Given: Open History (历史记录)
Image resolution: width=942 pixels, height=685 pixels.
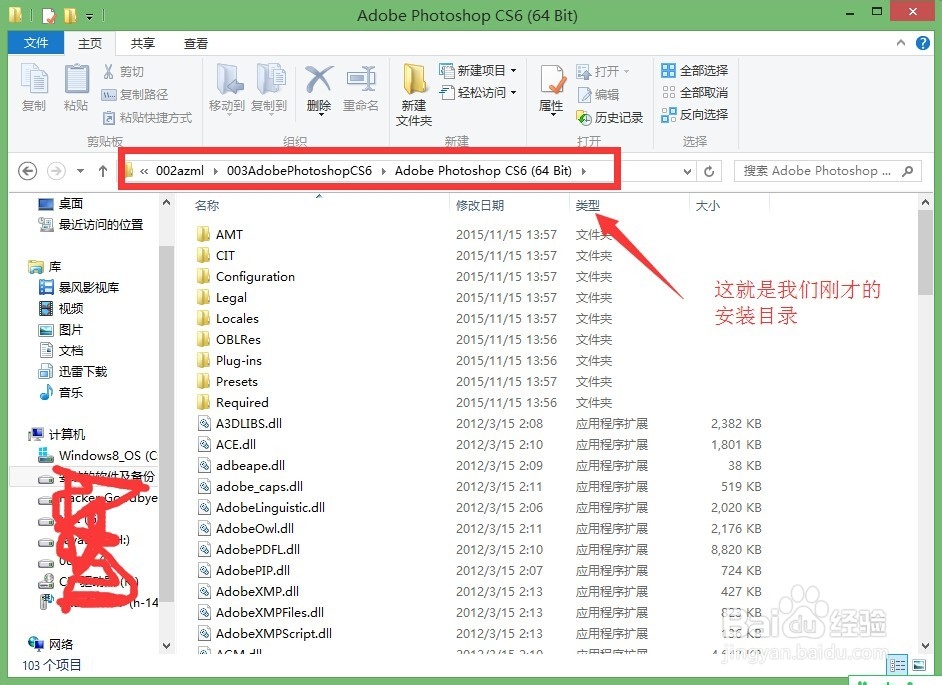Looking at the screenshot, I should click(609, 117).
